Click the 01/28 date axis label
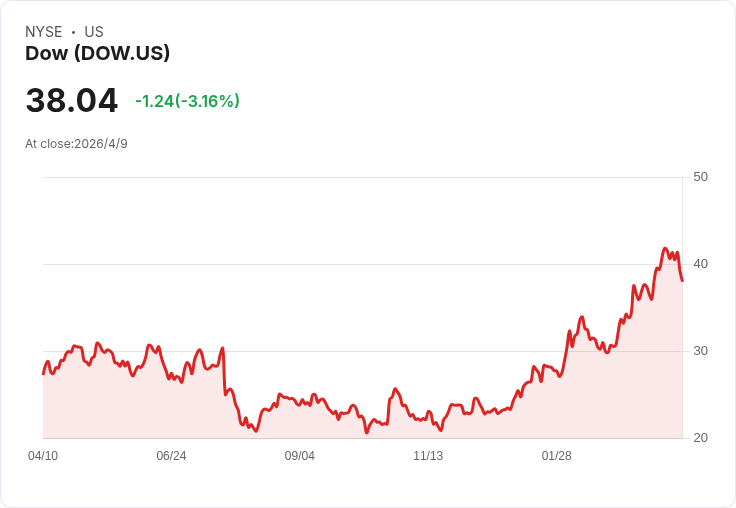The width and height of the screenshot is (736, 508). [x=556, y=456]
